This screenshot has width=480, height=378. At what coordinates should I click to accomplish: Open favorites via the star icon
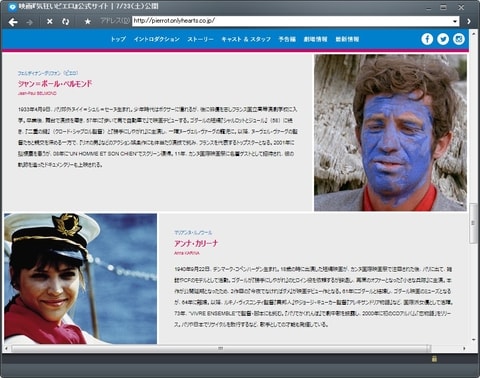pos(88,22)
